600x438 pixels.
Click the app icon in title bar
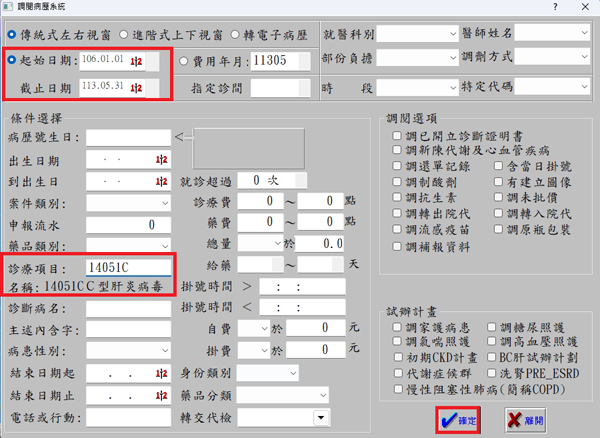click(11, 9)
